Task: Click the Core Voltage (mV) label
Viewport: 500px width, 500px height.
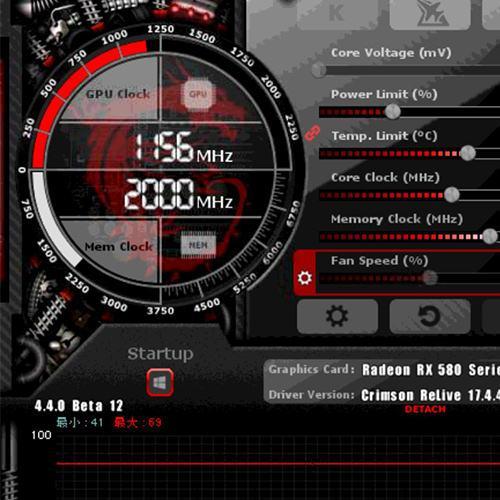Action: click(391, 53)
